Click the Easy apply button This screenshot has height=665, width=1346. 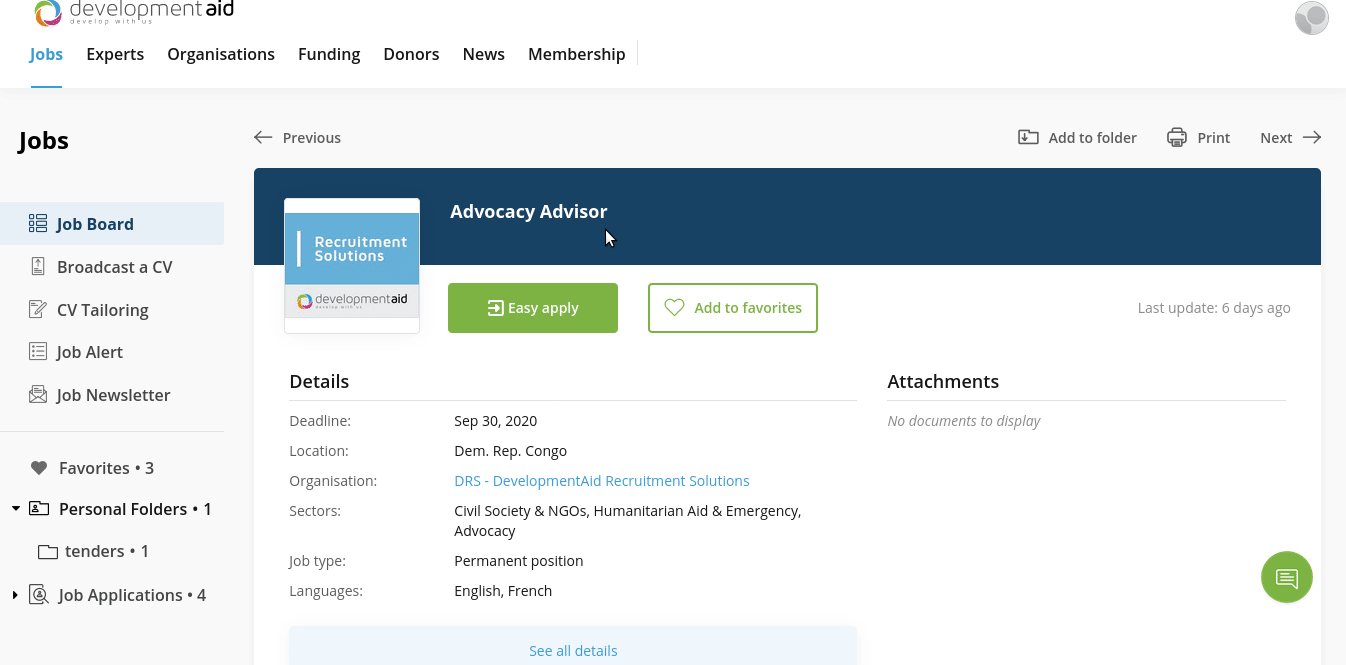[533, 308]
